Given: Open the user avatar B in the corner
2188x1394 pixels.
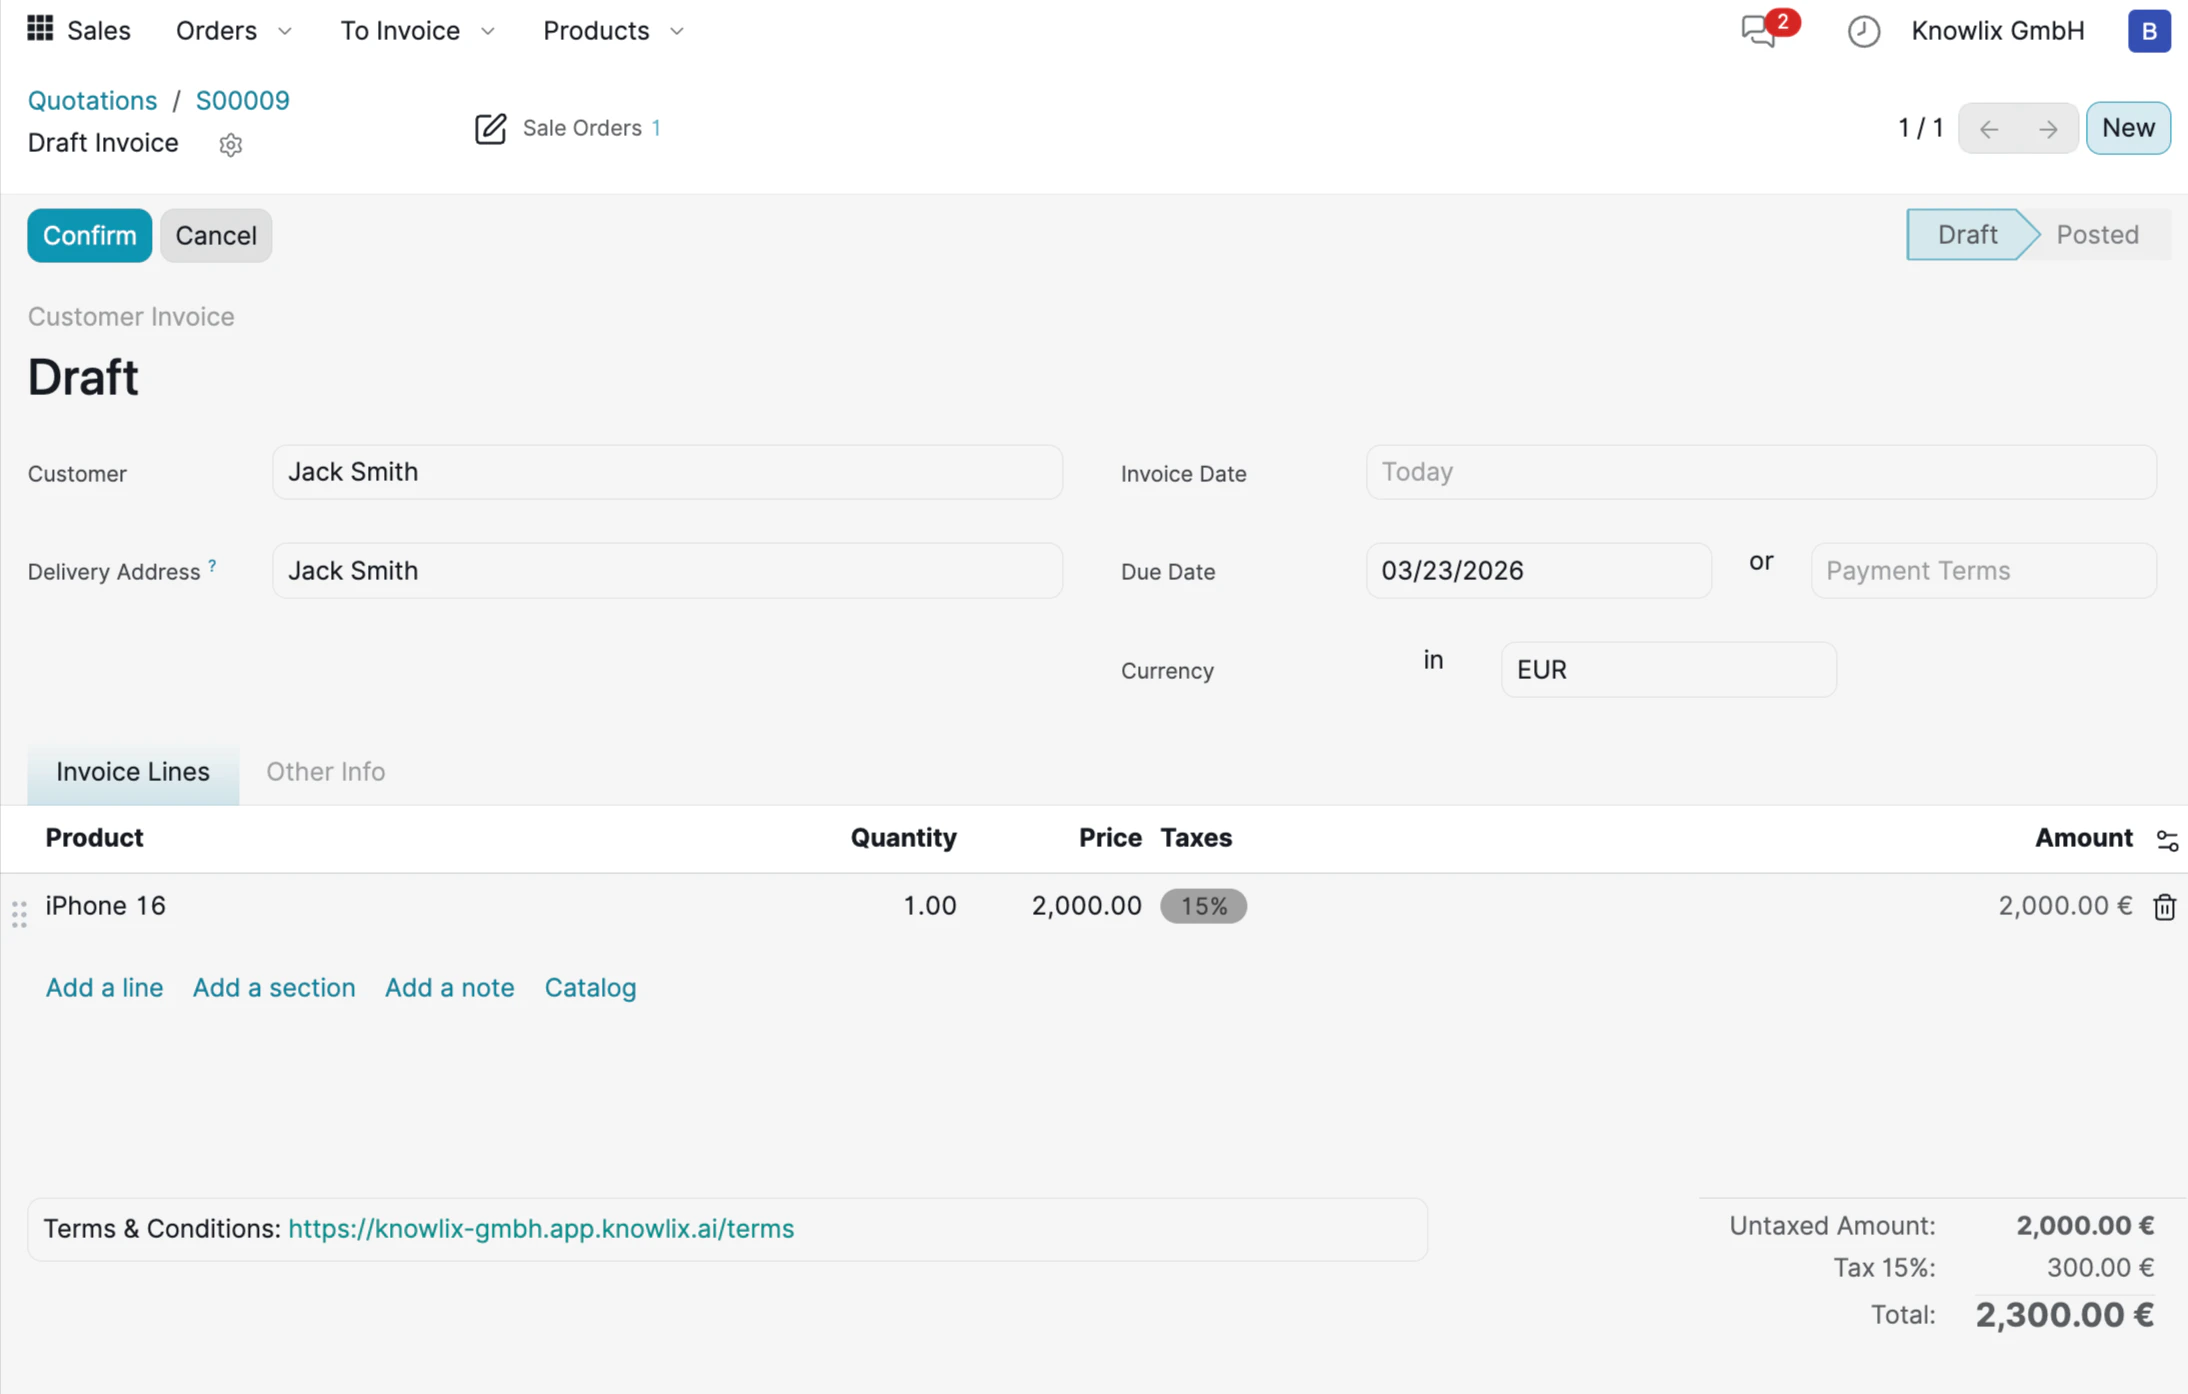Looking at the screenshot, I should click(2148, 31).
